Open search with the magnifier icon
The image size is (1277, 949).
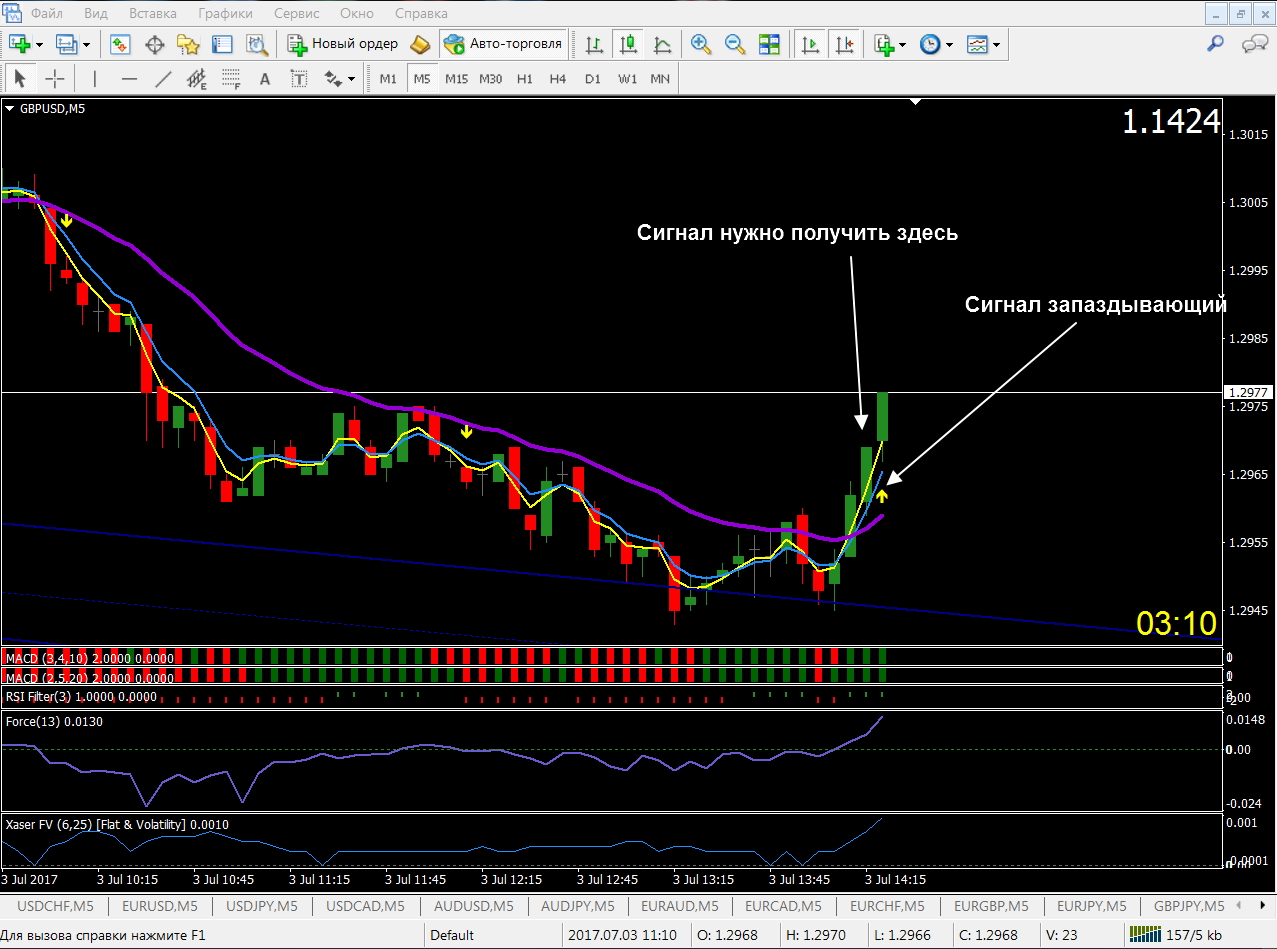(1216, 43)
